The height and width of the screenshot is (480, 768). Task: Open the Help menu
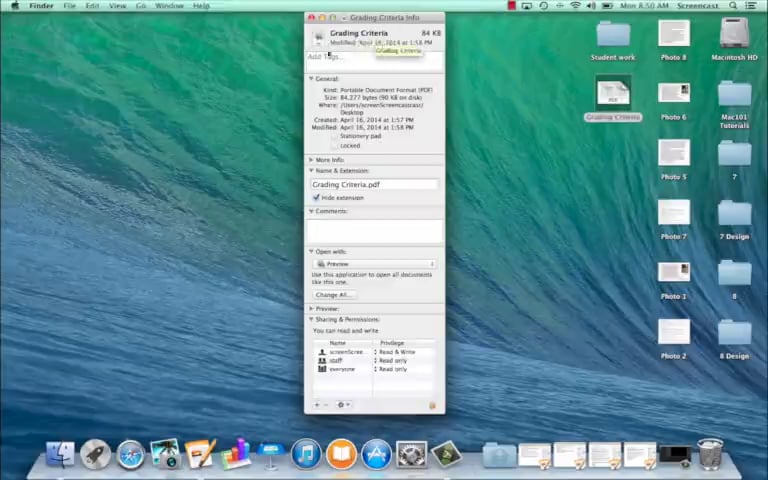point(201,6)
